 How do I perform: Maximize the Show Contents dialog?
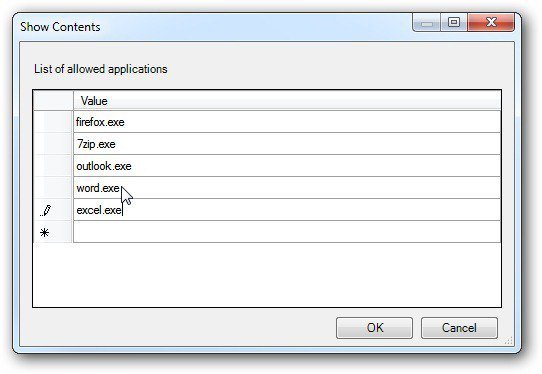pyautogui.click(x=454, y=22)
